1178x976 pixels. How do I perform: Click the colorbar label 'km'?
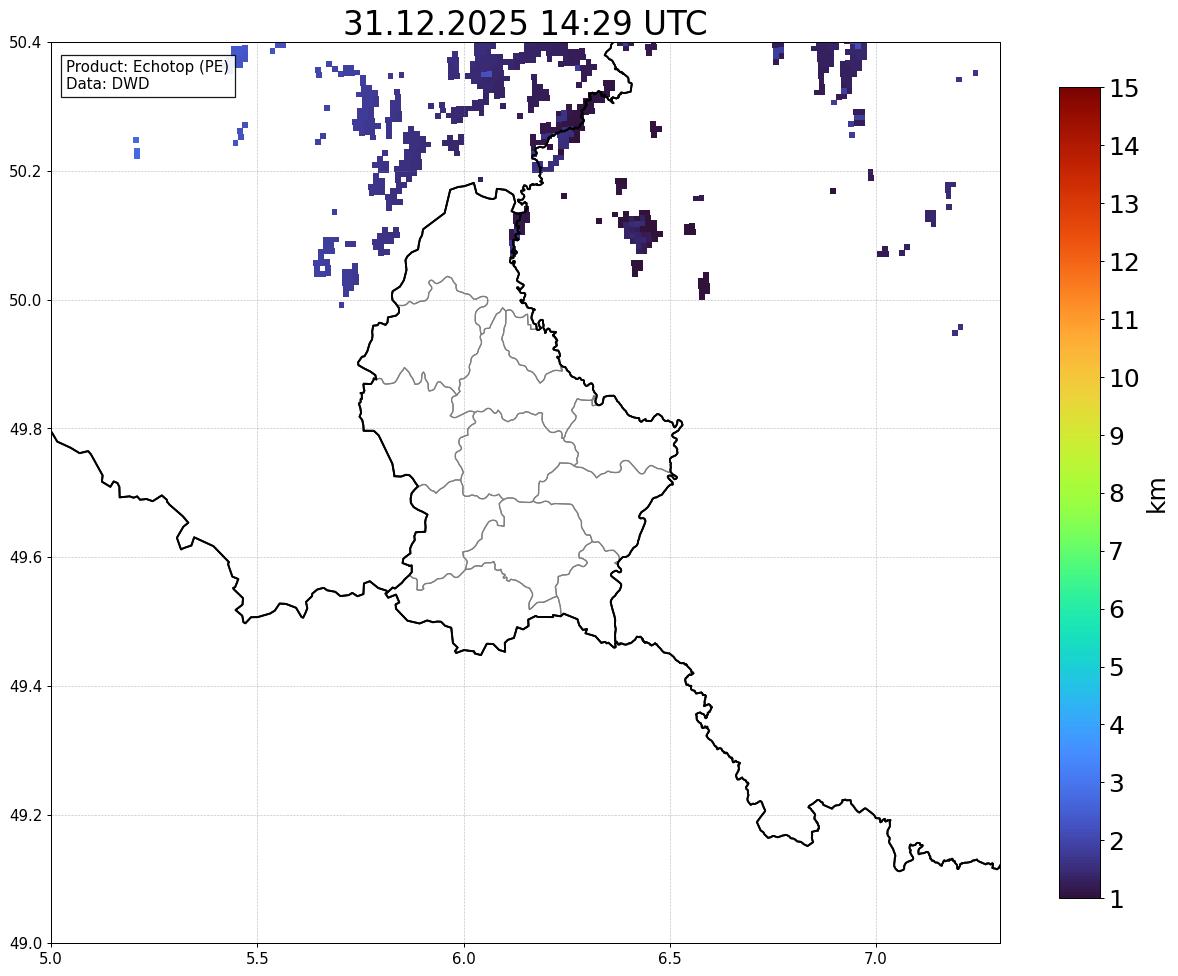tap(1156, 495)
